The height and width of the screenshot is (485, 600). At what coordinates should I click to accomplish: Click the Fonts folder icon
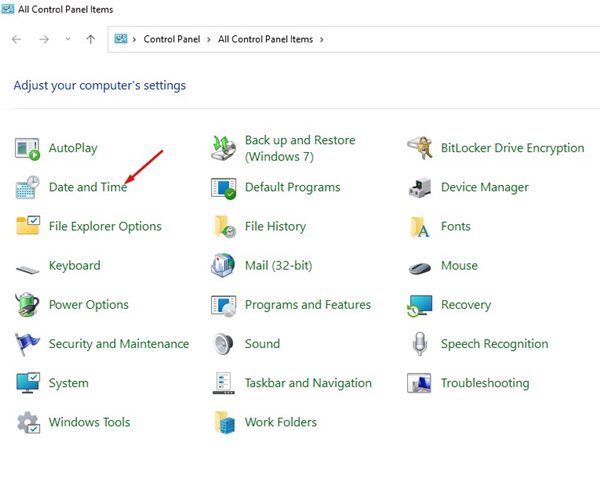(x=420, y=227)
